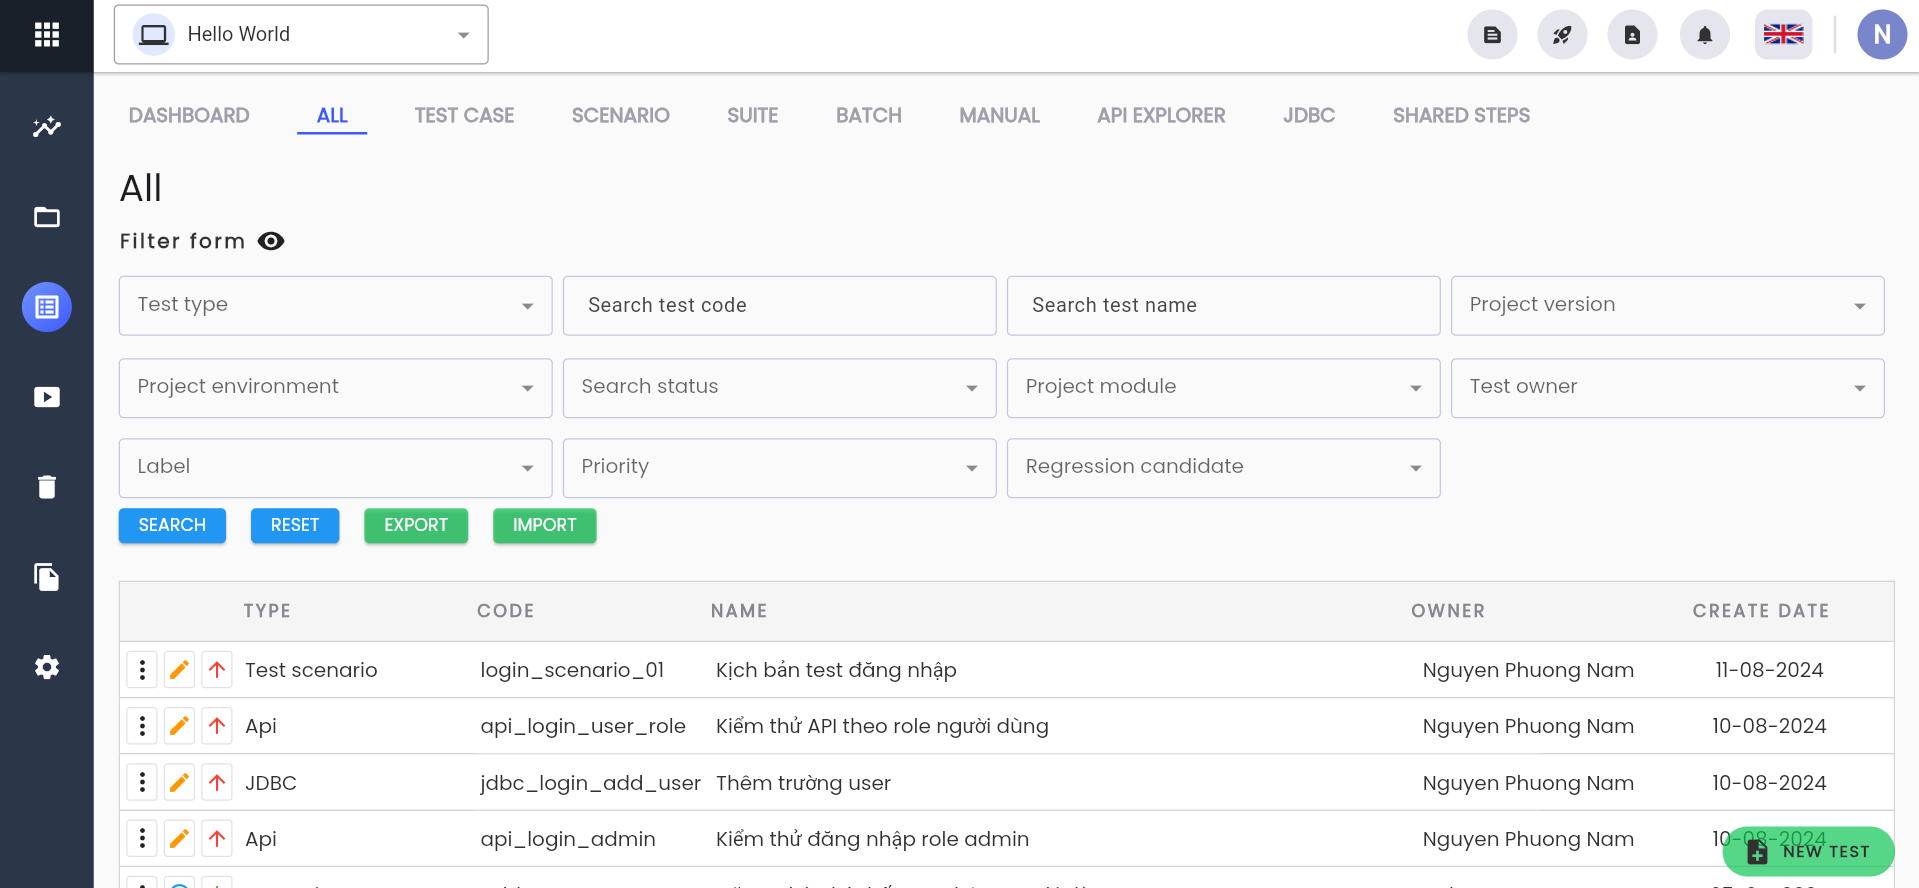Click the NEW TEST button
The height and width of the screenshot is (888, 1919).
click(x=1808, y=851)
